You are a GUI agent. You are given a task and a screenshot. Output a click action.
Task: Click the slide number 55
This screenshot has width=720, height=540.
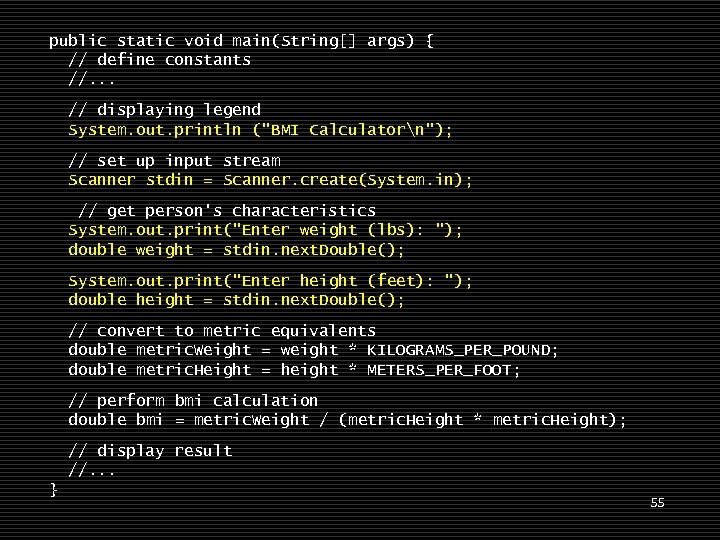pos(657,502)
